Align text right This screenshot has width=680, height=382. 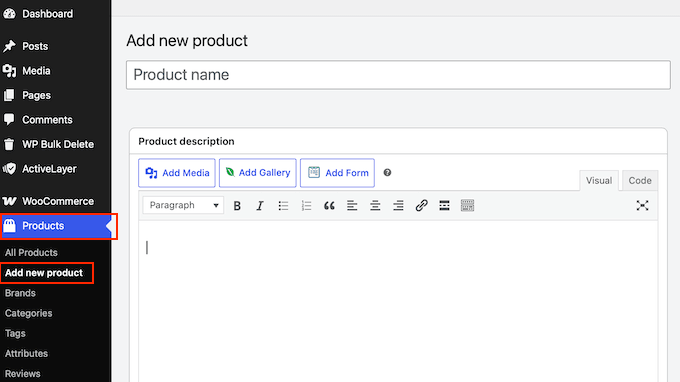[398, 206]
